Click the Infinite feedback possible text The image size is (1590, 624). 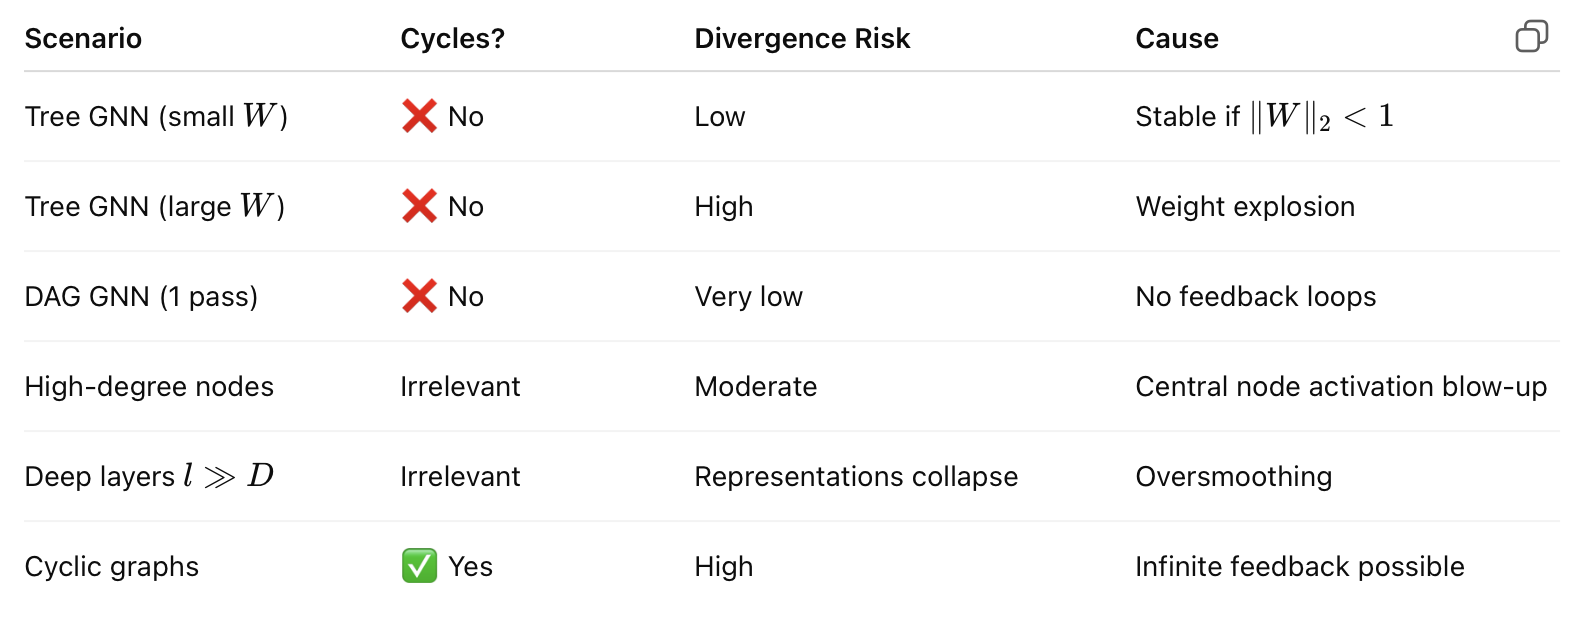(x=1299, y=567)
